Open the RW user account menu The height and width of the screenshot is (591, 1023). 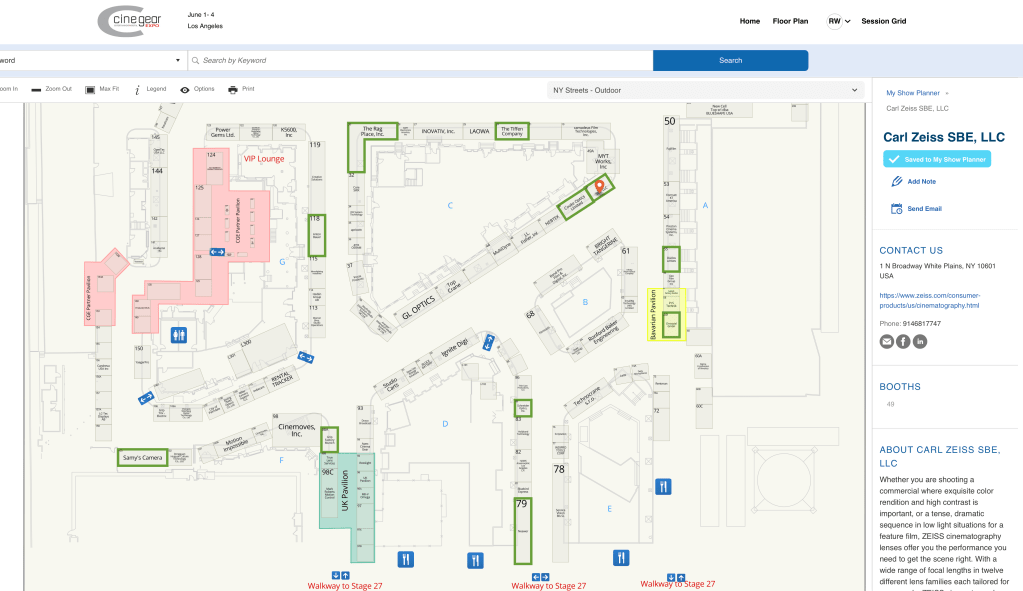[x=838, y=21]
